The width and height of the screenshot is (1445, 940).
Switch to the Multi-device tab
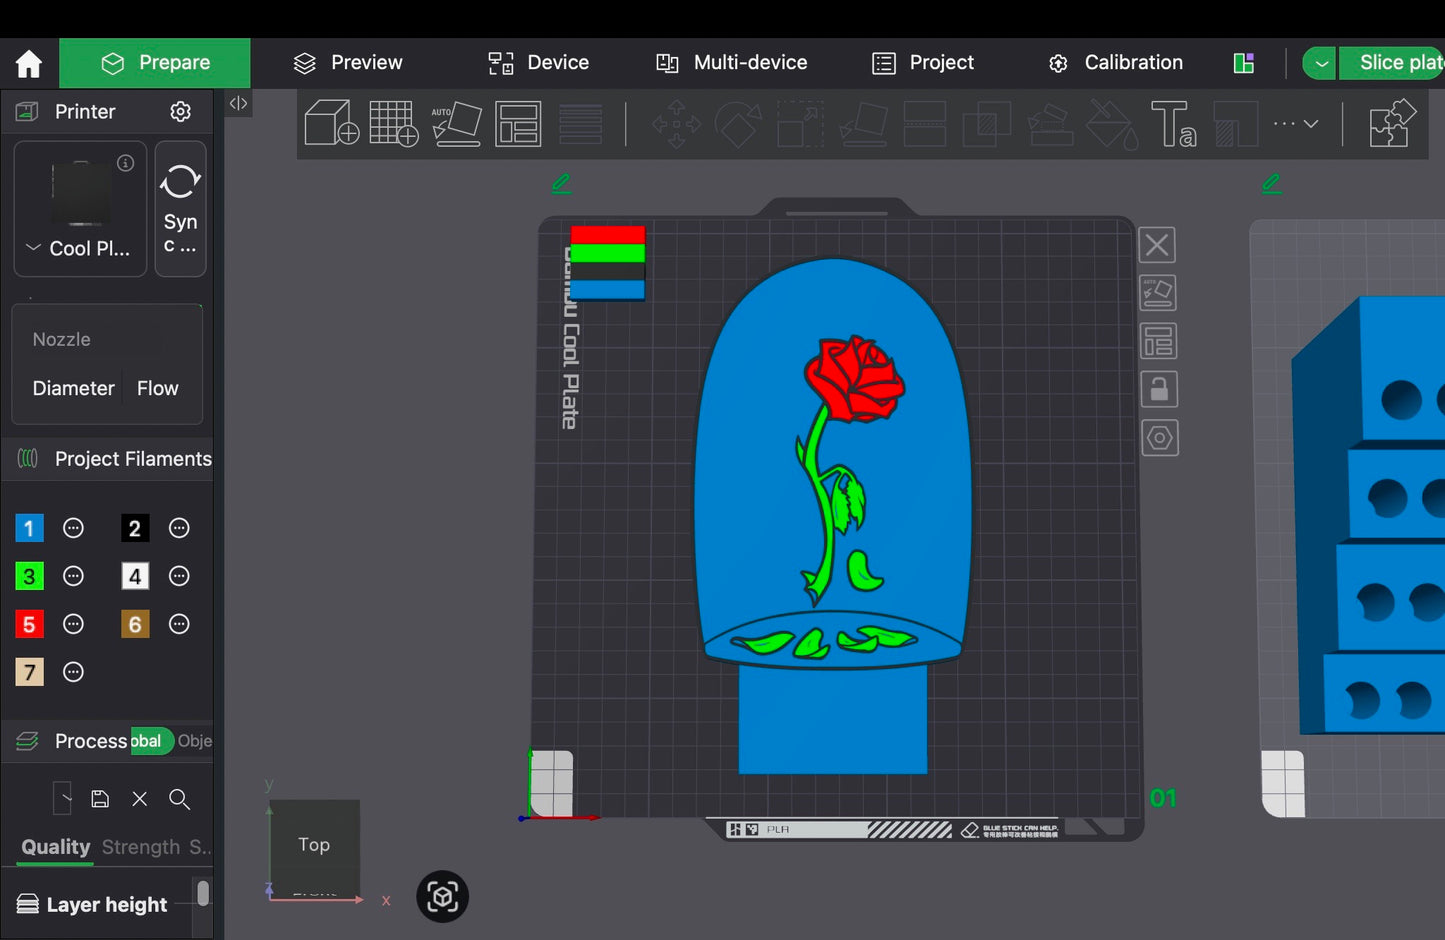click(x=731, y=63)
